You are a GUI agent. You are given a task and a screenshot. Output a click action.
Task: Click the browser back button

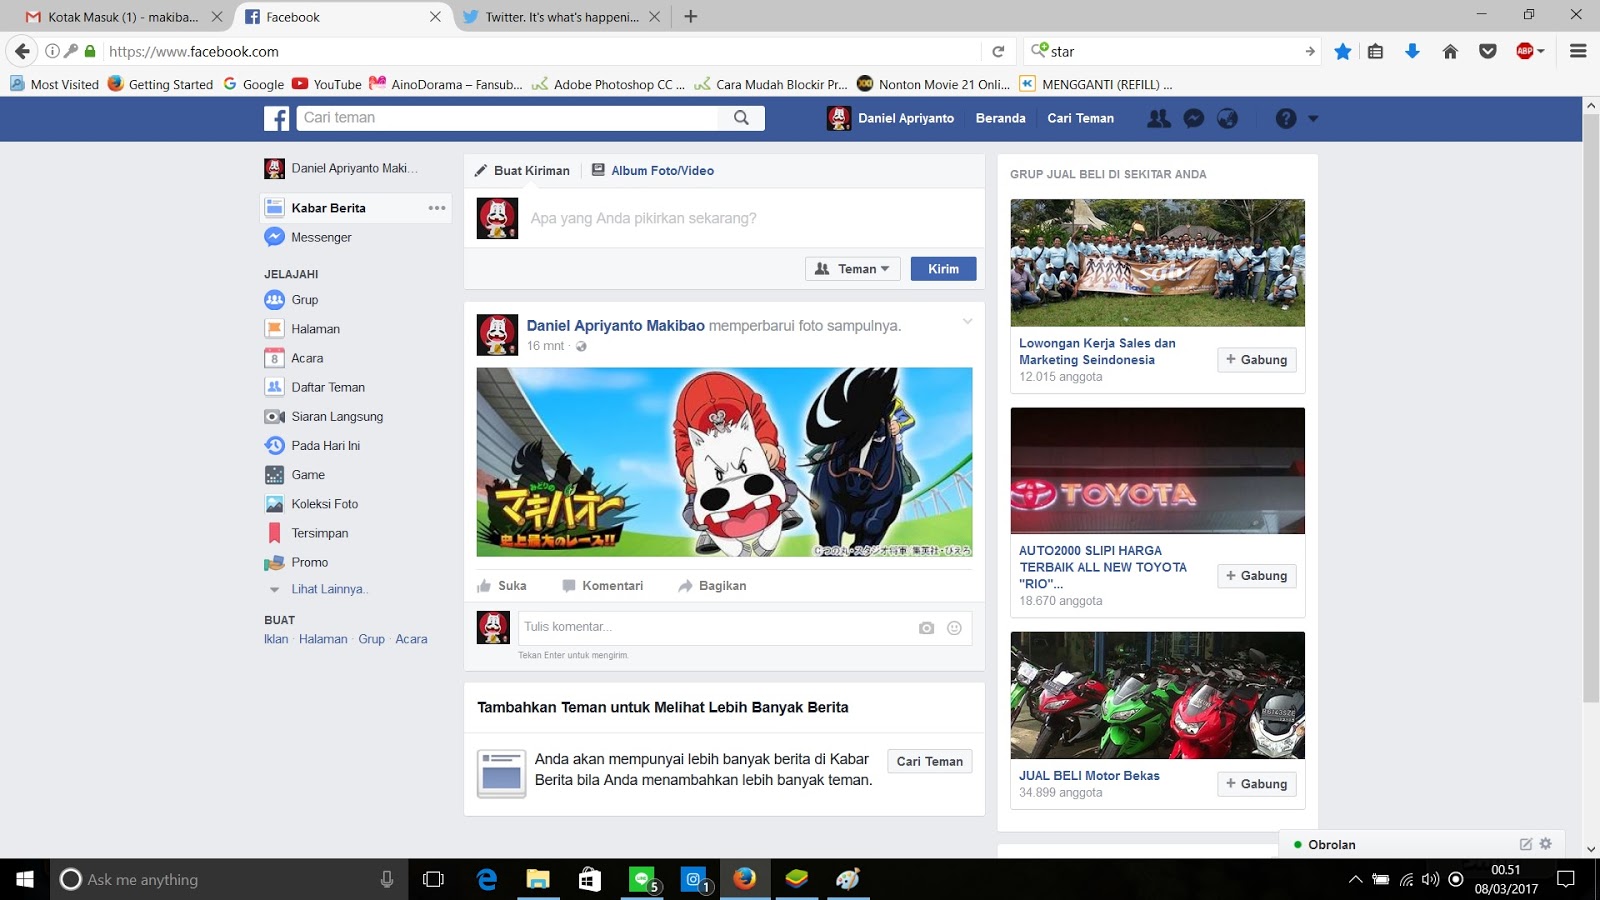click(x=22, y=51)
